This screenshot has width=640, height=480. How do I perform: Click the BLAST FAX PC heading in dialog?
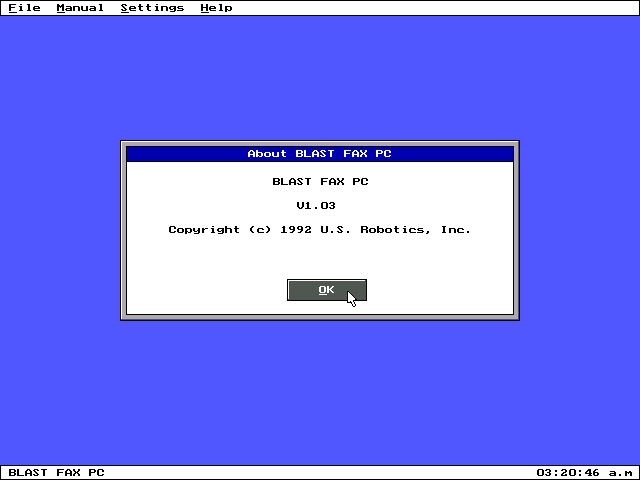coord(320,182)
